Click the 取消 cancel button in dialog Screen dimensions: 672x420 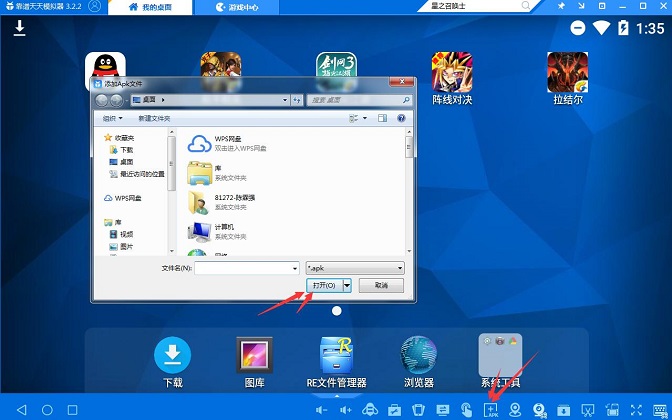381,285
